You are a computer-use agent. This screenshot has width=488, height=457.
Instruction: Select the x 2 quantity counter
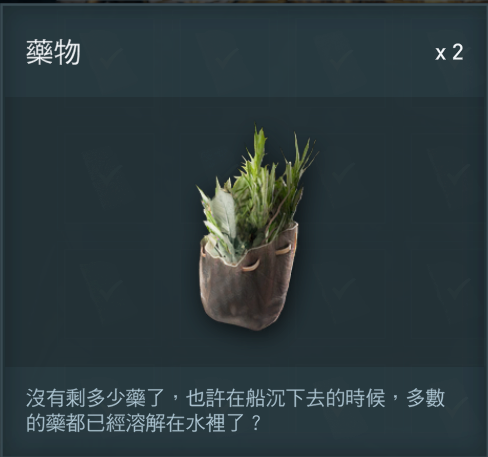(449, 53)
